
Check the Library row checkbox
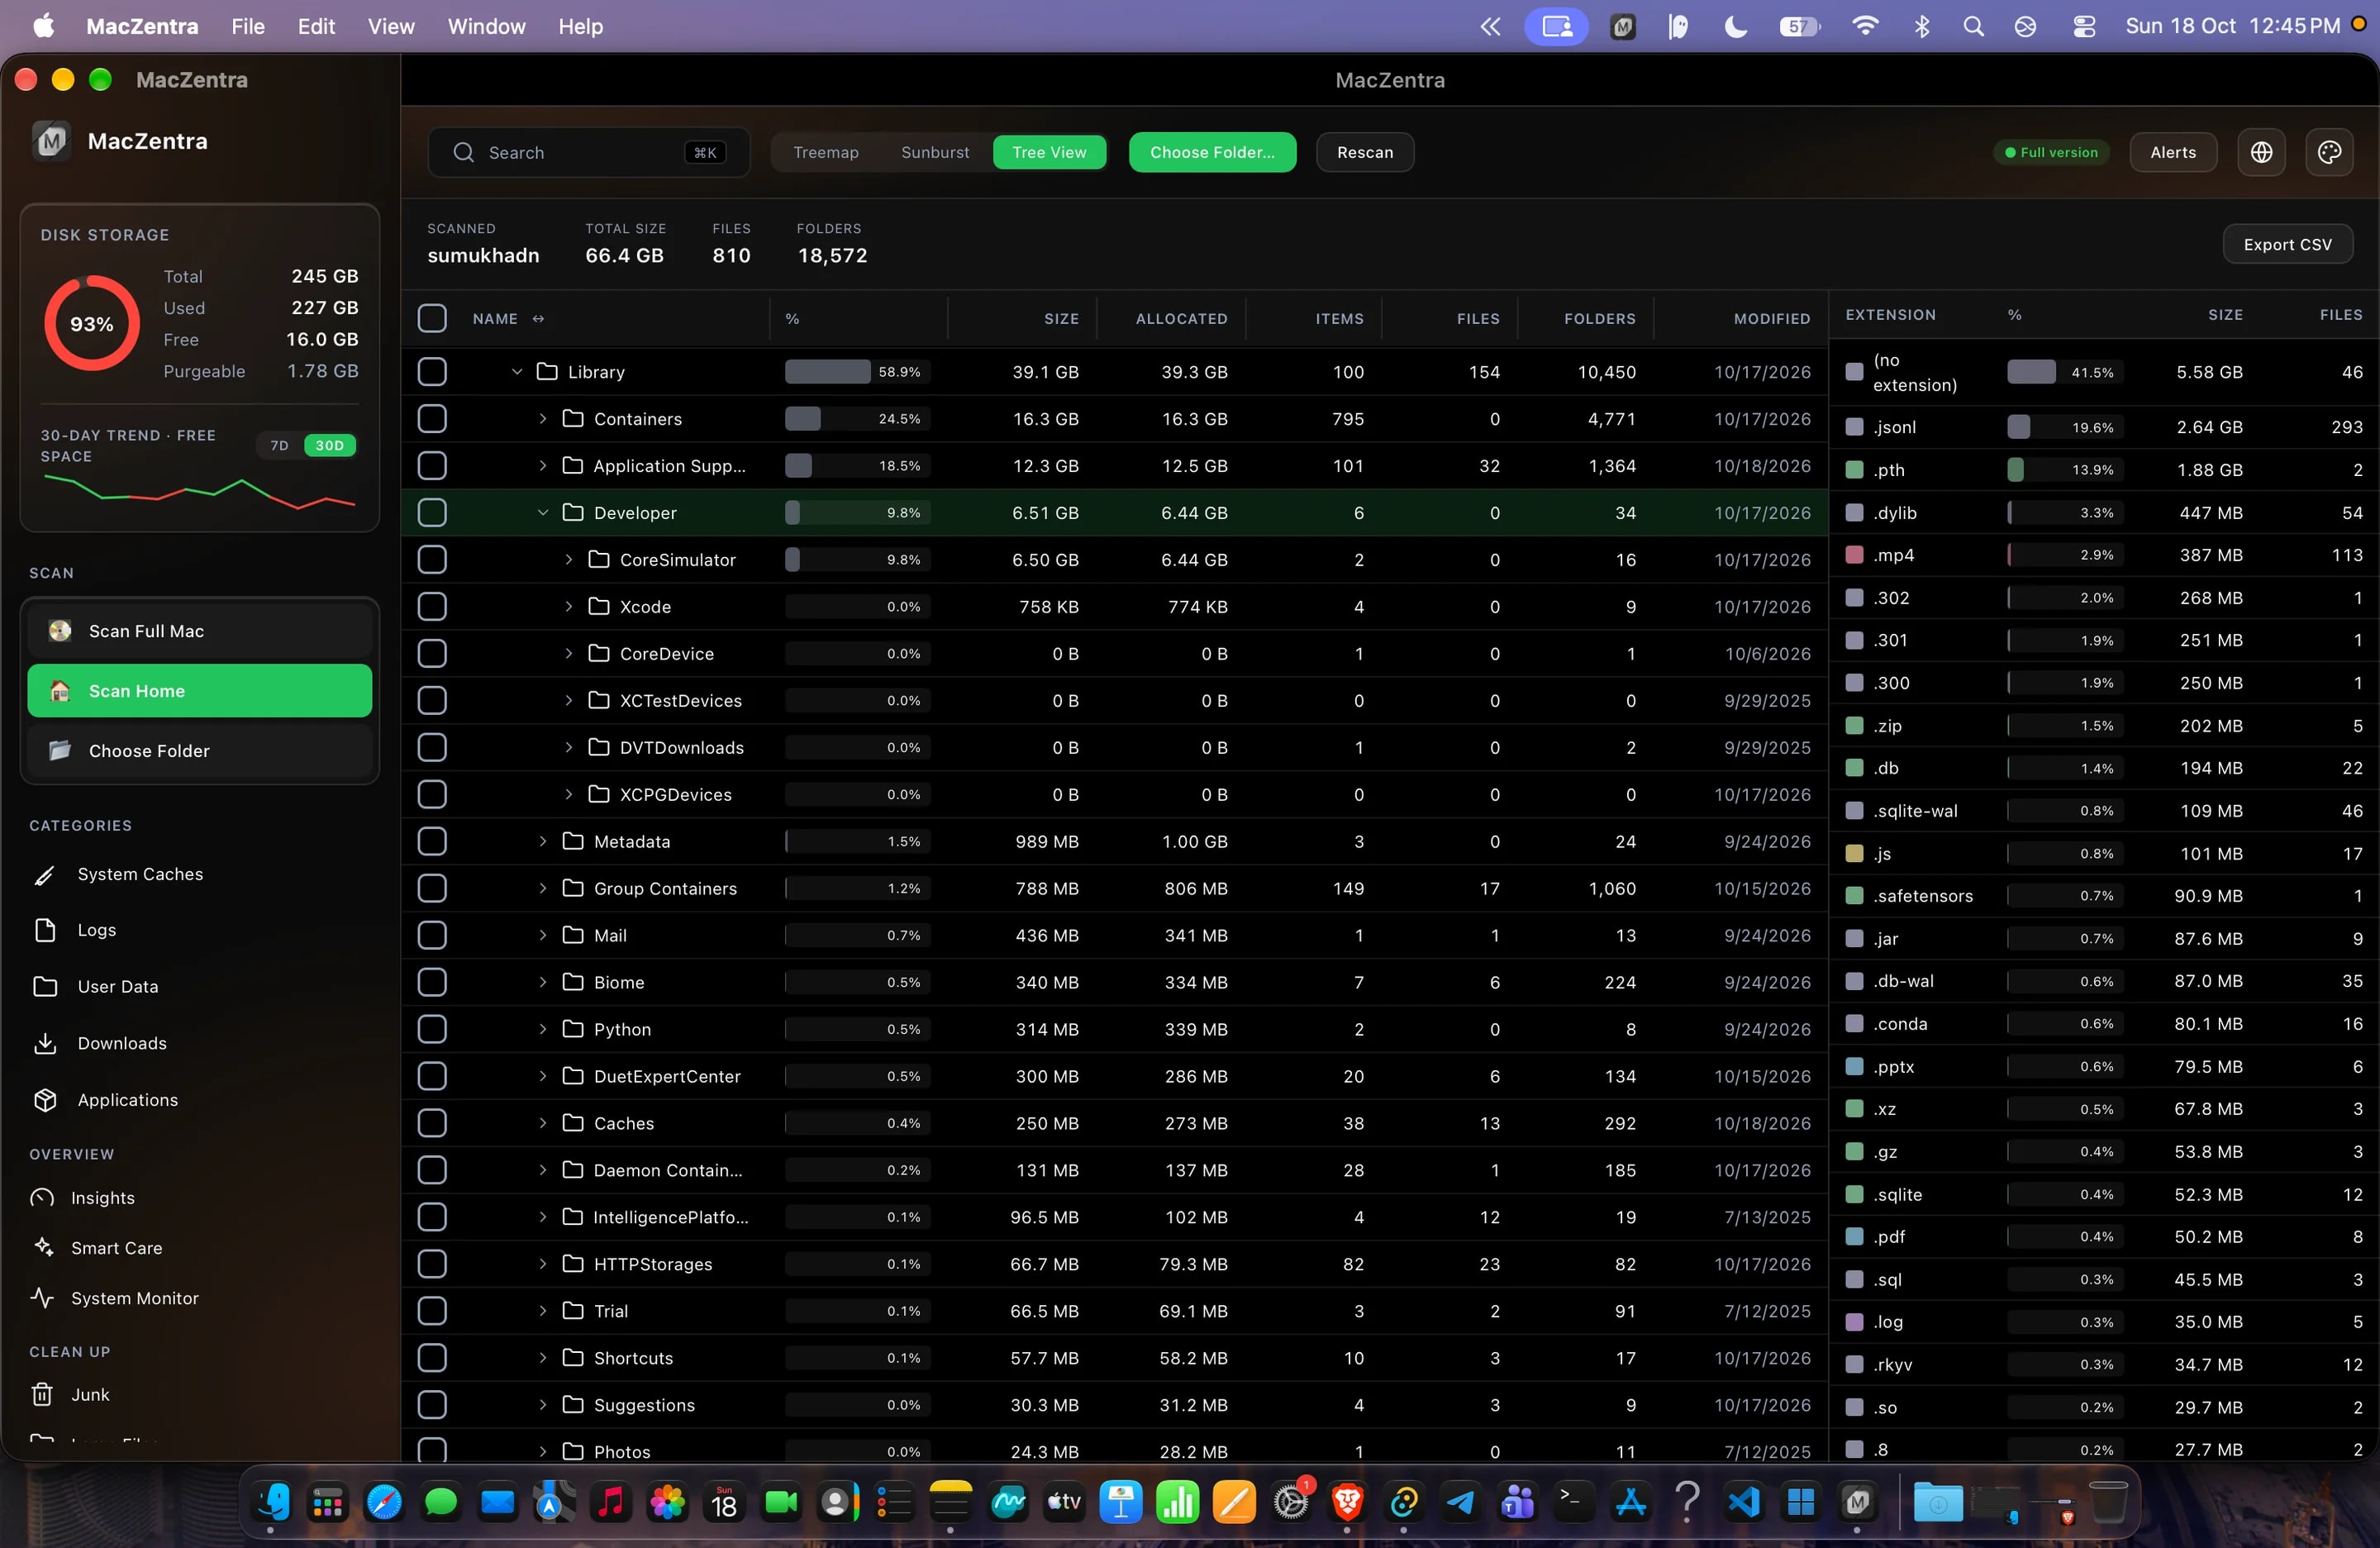click(432, 371)
